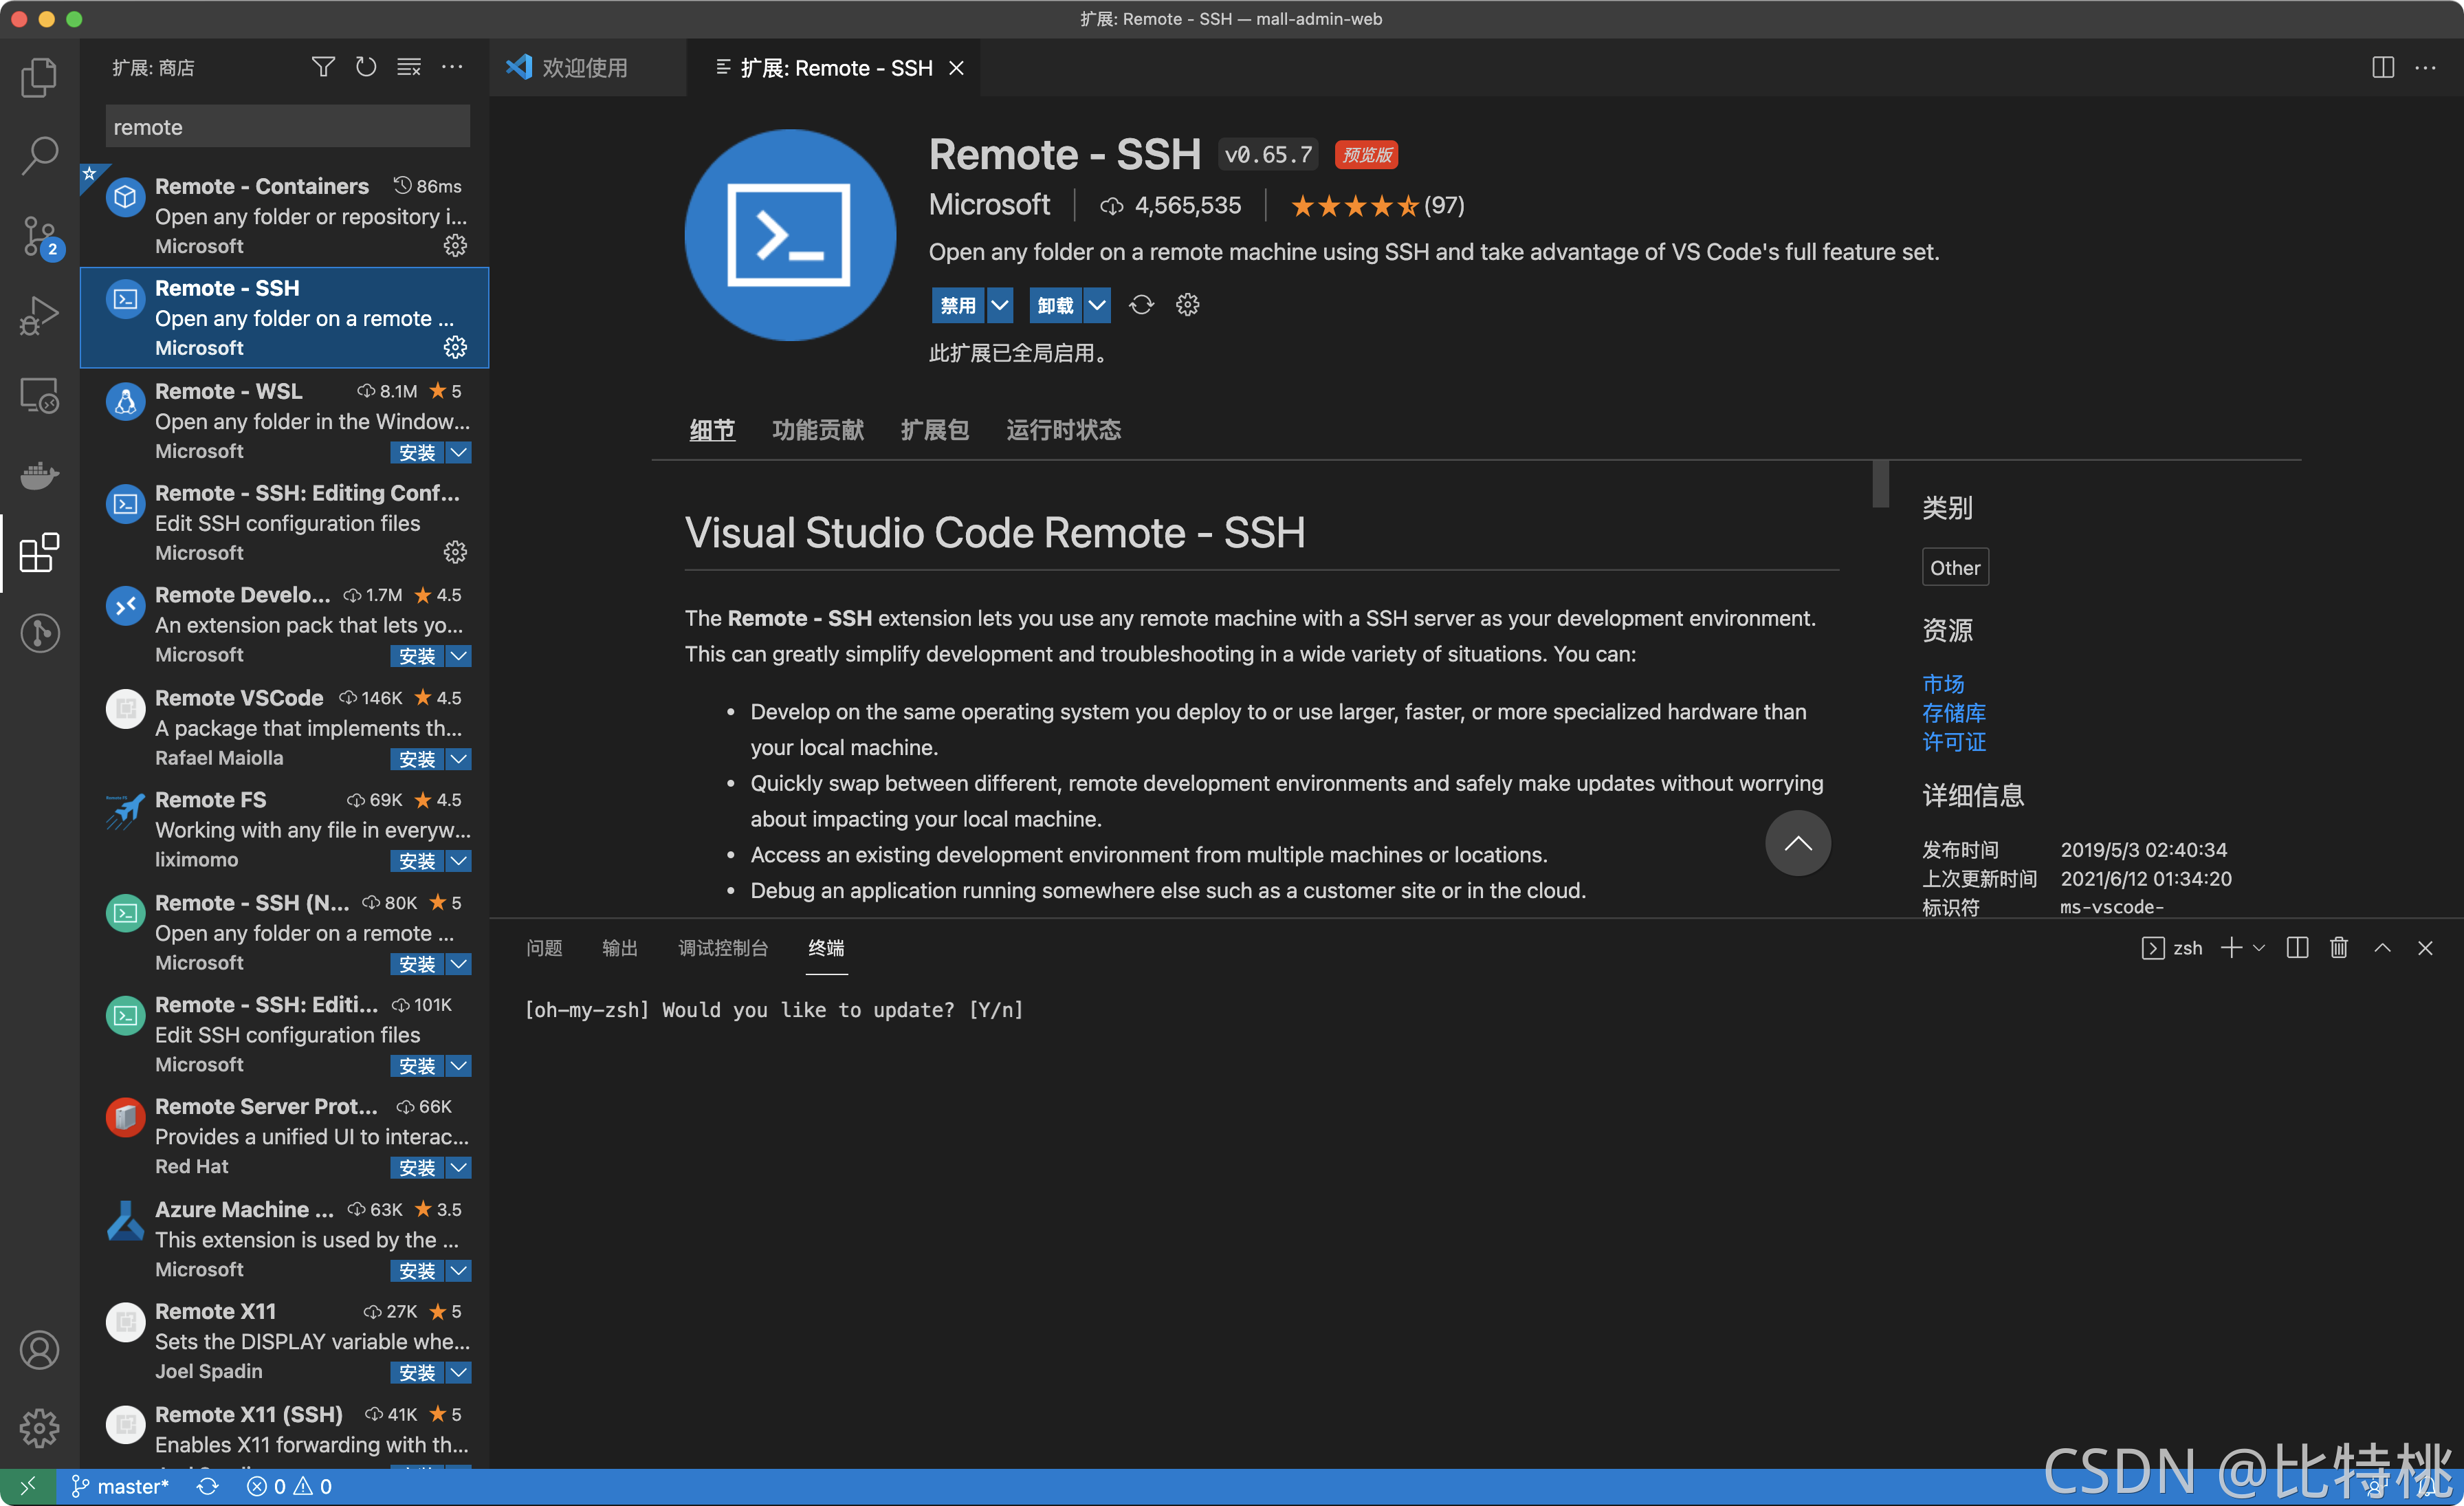Open the Explorer view in the activity bar
This screenshot has height=1506, width=2464.
pyautogui.click(x=39, y=77)
